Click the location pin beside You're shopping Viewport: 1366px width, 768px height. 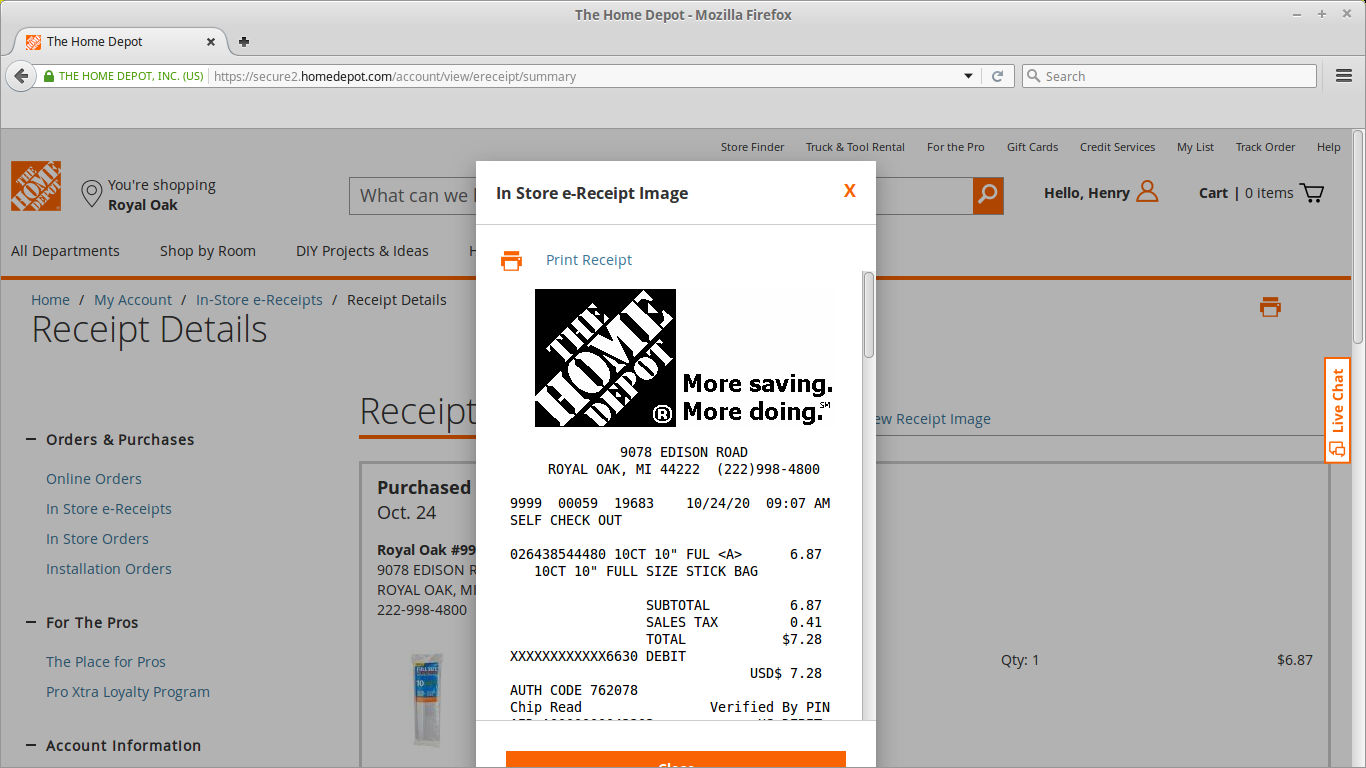pos(91,194)
